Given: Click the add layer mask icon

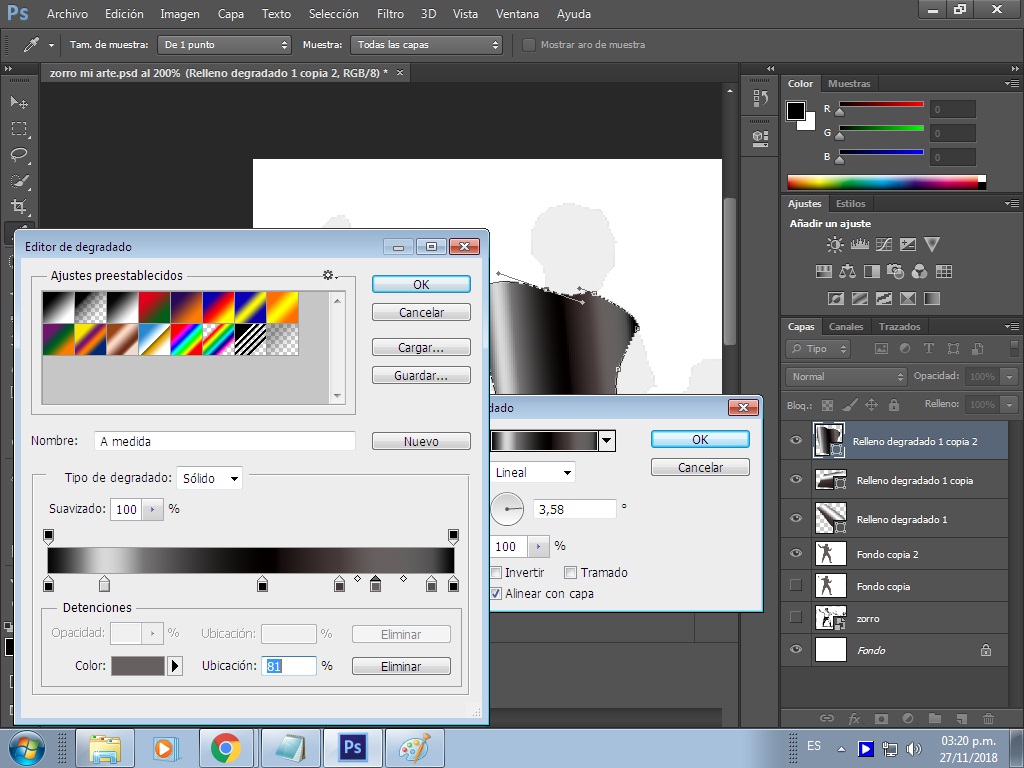Looking at the screenshot, I should coord(882,718).
